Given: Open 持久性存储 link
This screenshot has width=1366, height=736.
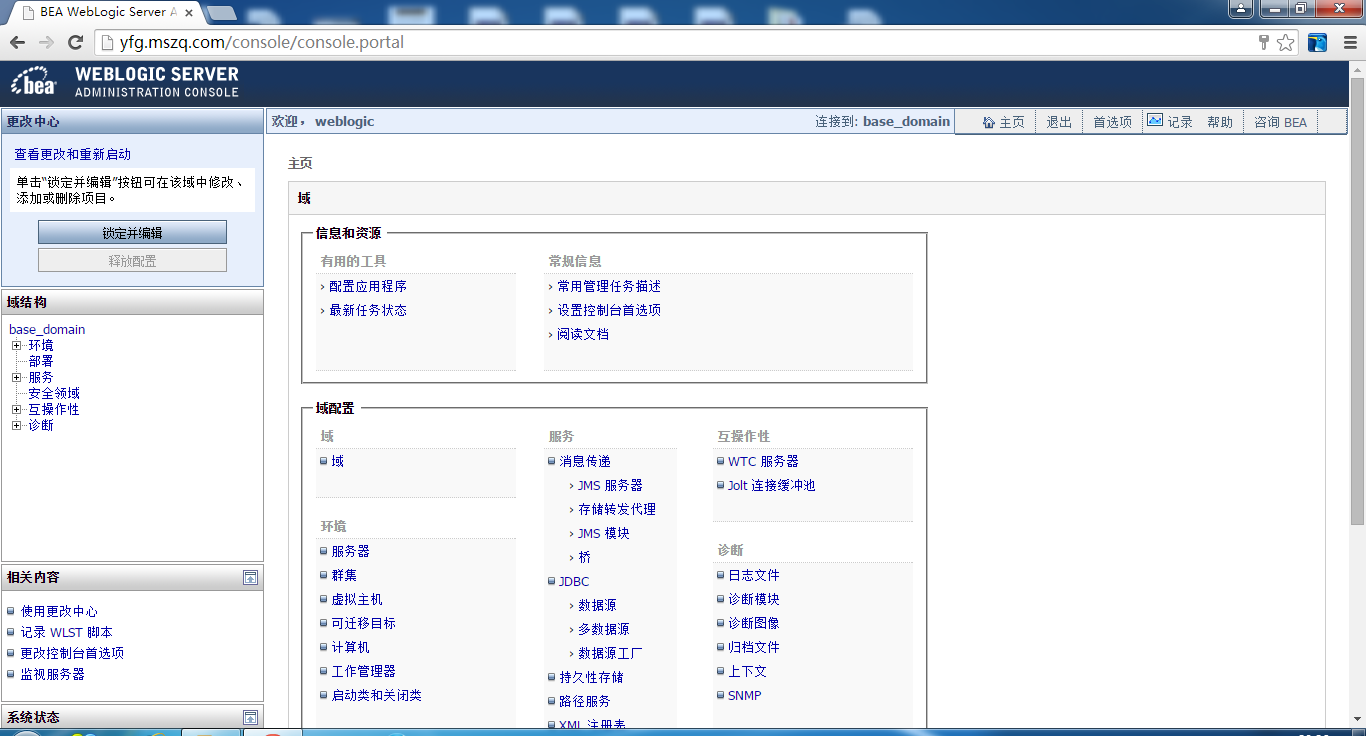Looking at the screenshot, I should point(591,677).
